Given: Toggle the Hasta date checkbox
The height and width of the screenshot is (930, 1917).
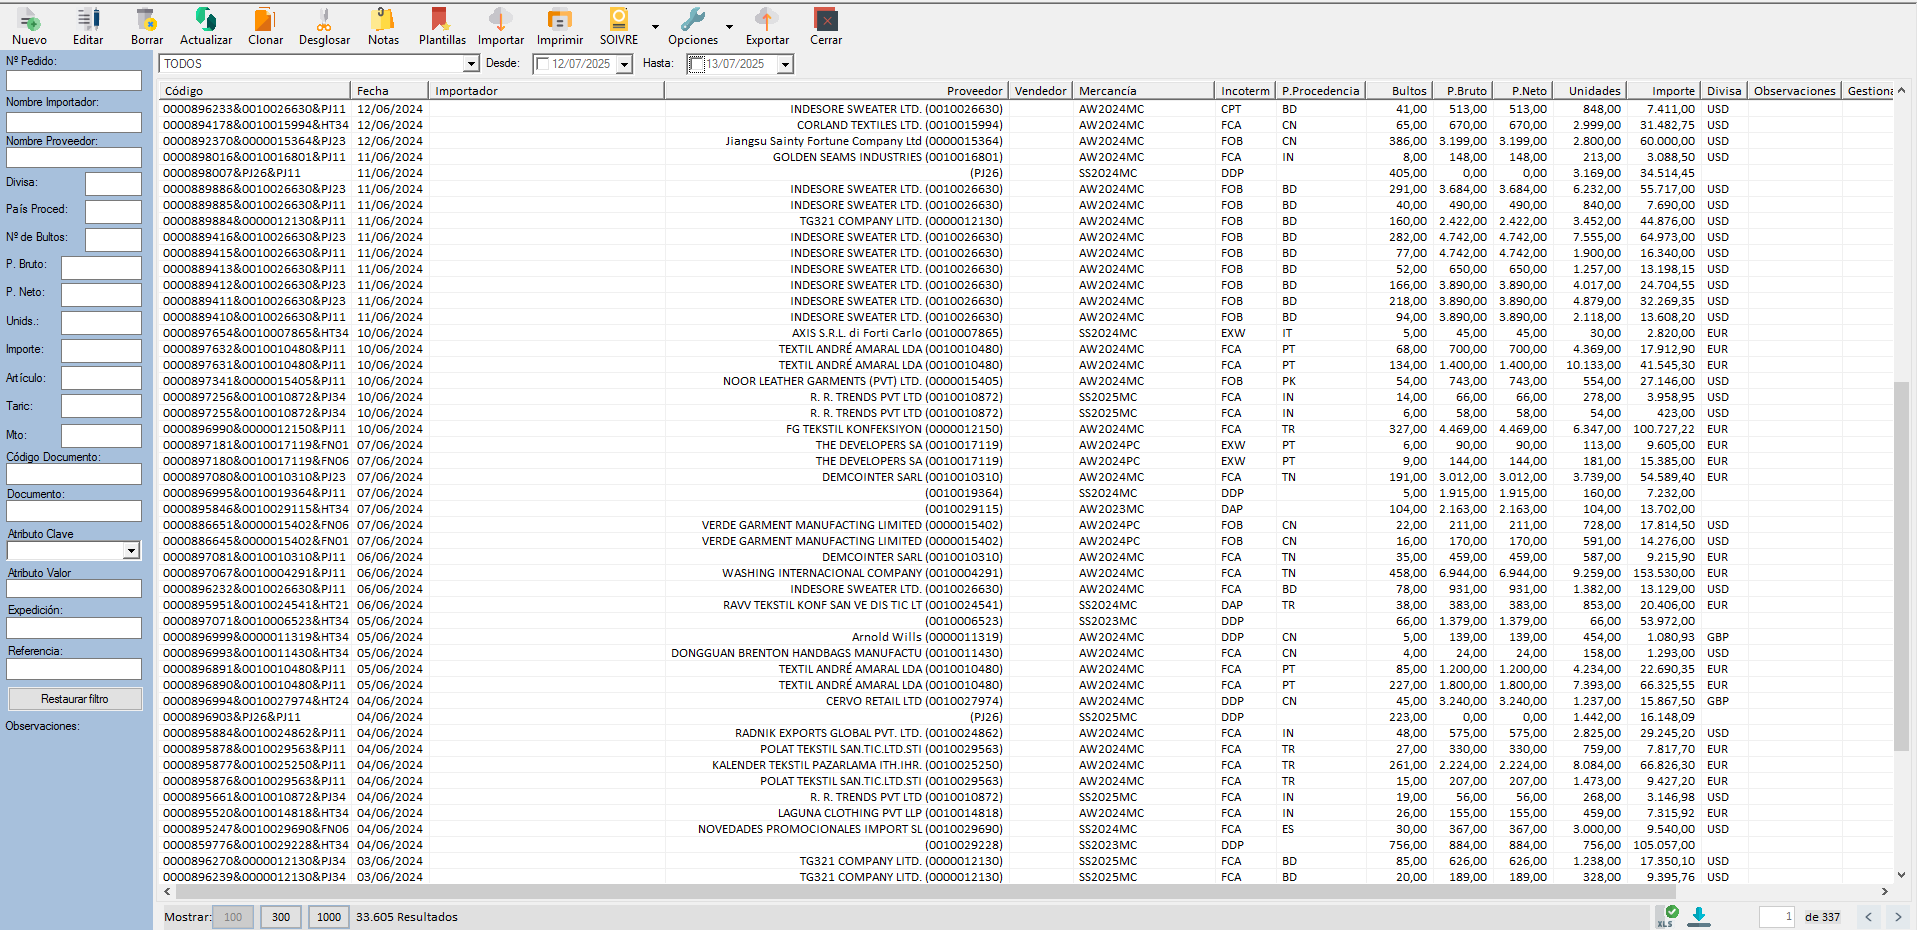Looking at the screenshot, I should click(697, 64).
